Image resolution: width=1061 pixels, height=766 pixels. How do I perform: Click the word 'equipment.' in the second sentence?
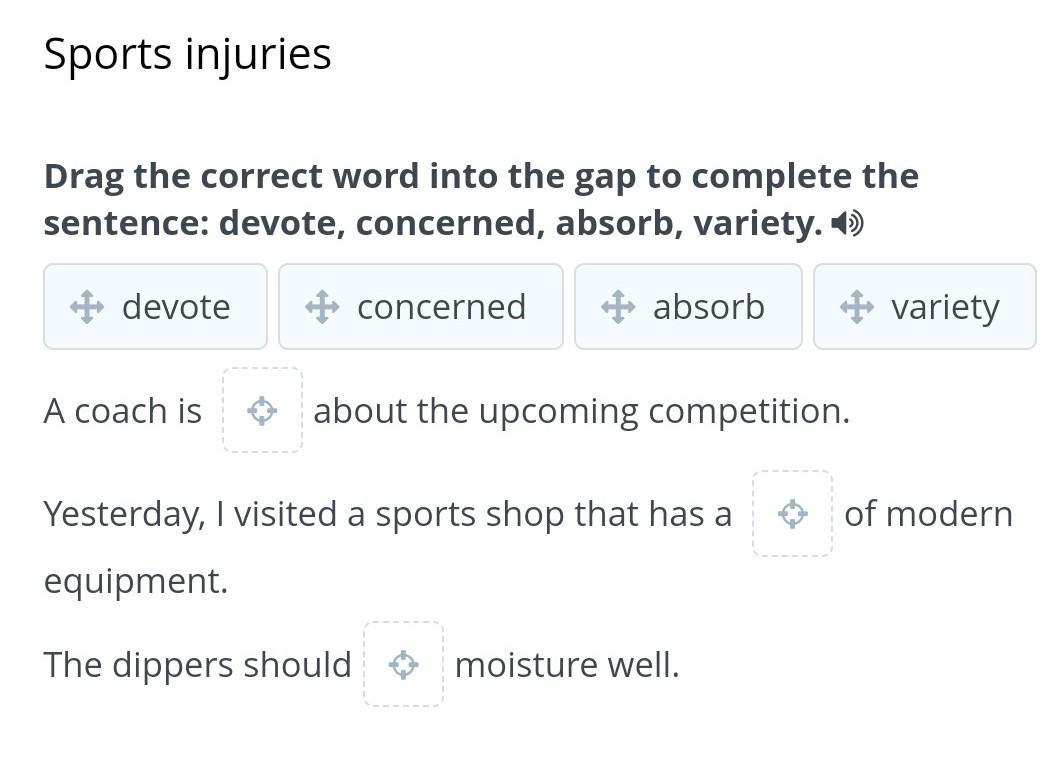point(136,581)
